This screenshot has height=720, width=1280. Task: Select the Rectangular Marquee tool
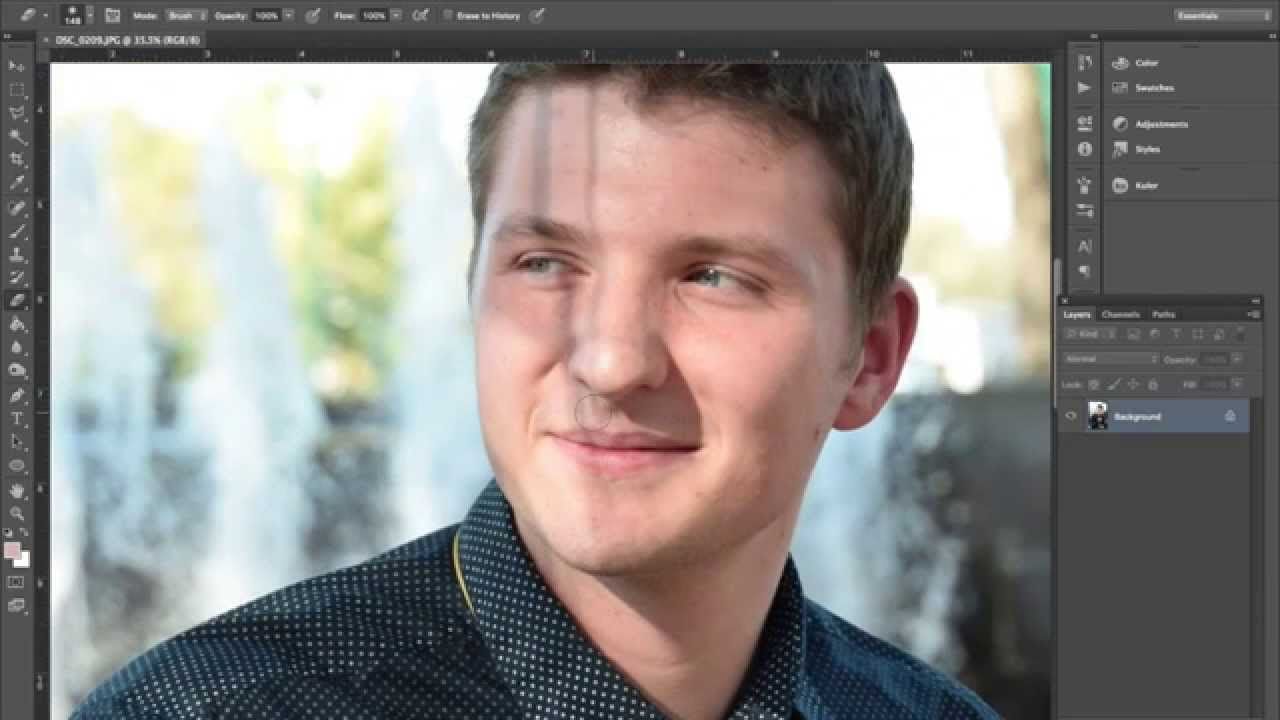click(x=17, y=90)
